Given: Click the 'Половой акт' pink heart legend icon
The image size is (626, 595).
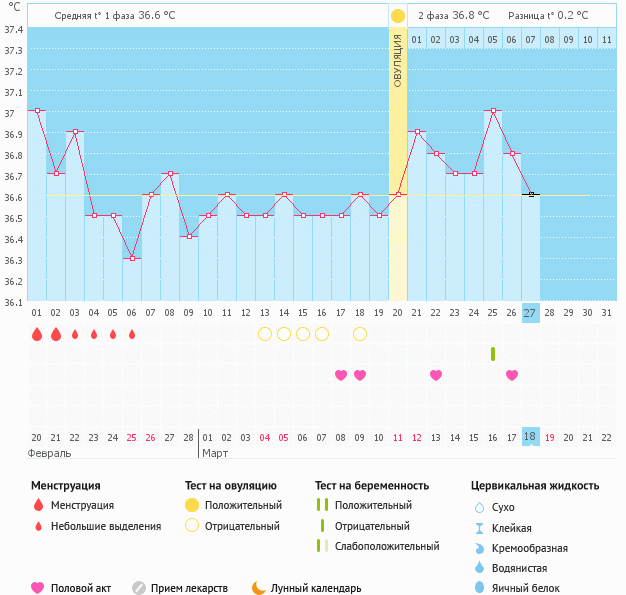Looking at the screenshot, I should coord(38,588).
